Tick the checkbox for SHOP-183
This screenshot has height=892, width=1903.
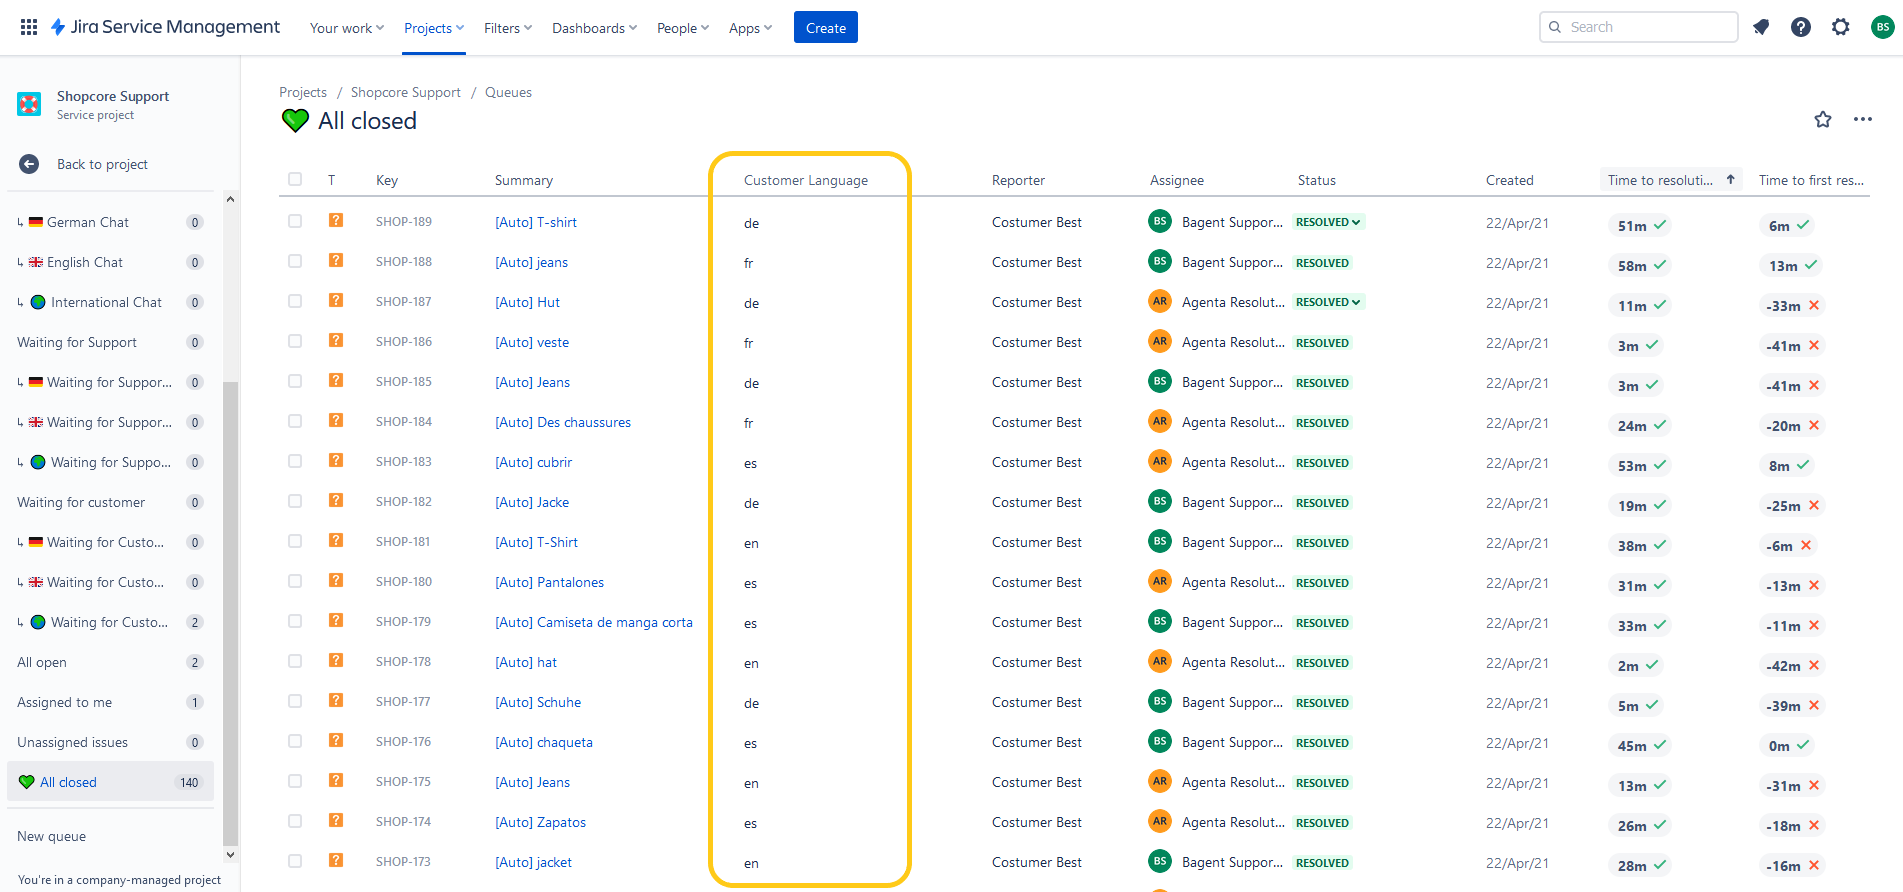295,461
